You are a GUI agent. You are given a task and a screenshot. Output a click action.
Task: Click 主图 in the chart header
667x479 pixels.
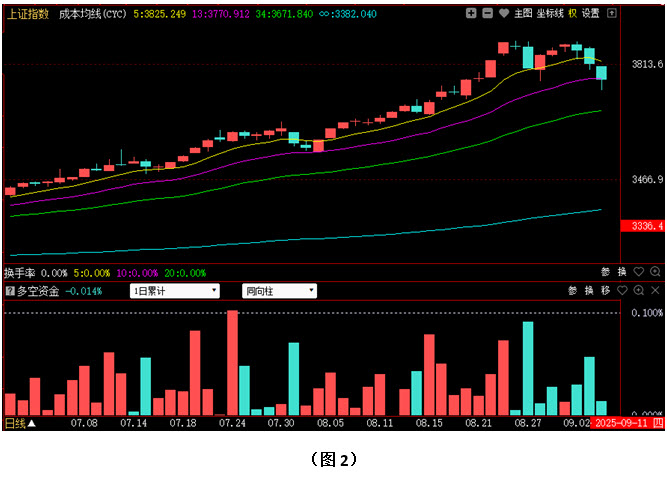coord(523,13)
